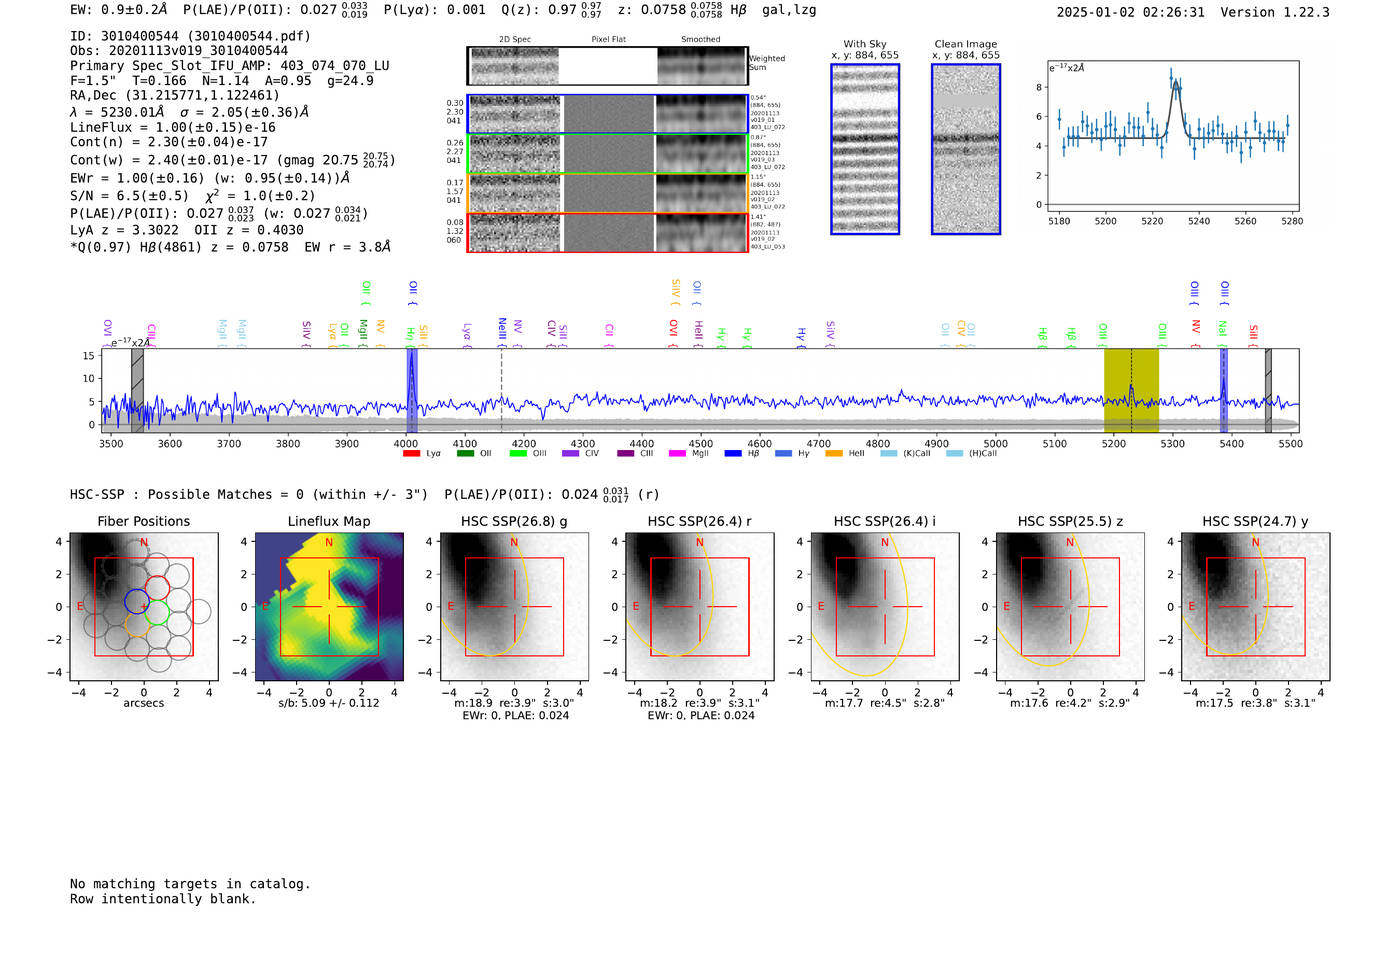The width and height of the screenshot is (1400, 953).
Task: Open the HSC SSP(26.4) r image
Action: pyautogui.click(x=700, y=606)
